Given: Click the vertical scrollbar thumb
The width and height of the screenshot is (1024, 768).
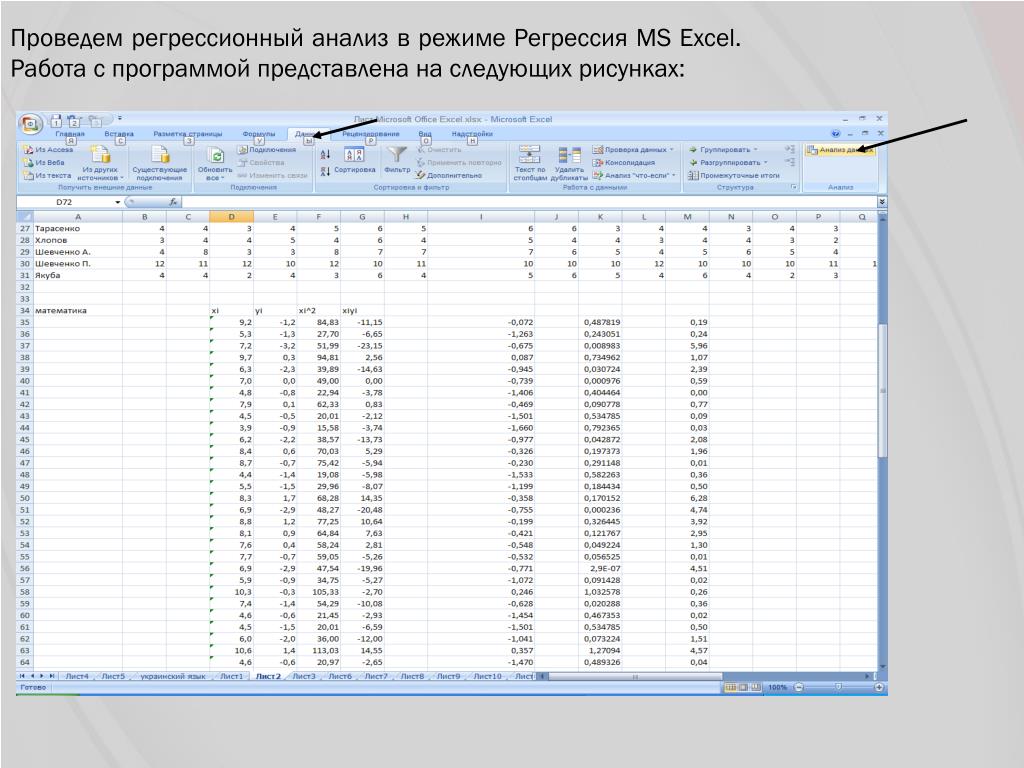Looking at the screenshot, I should [x=882, y=391].
